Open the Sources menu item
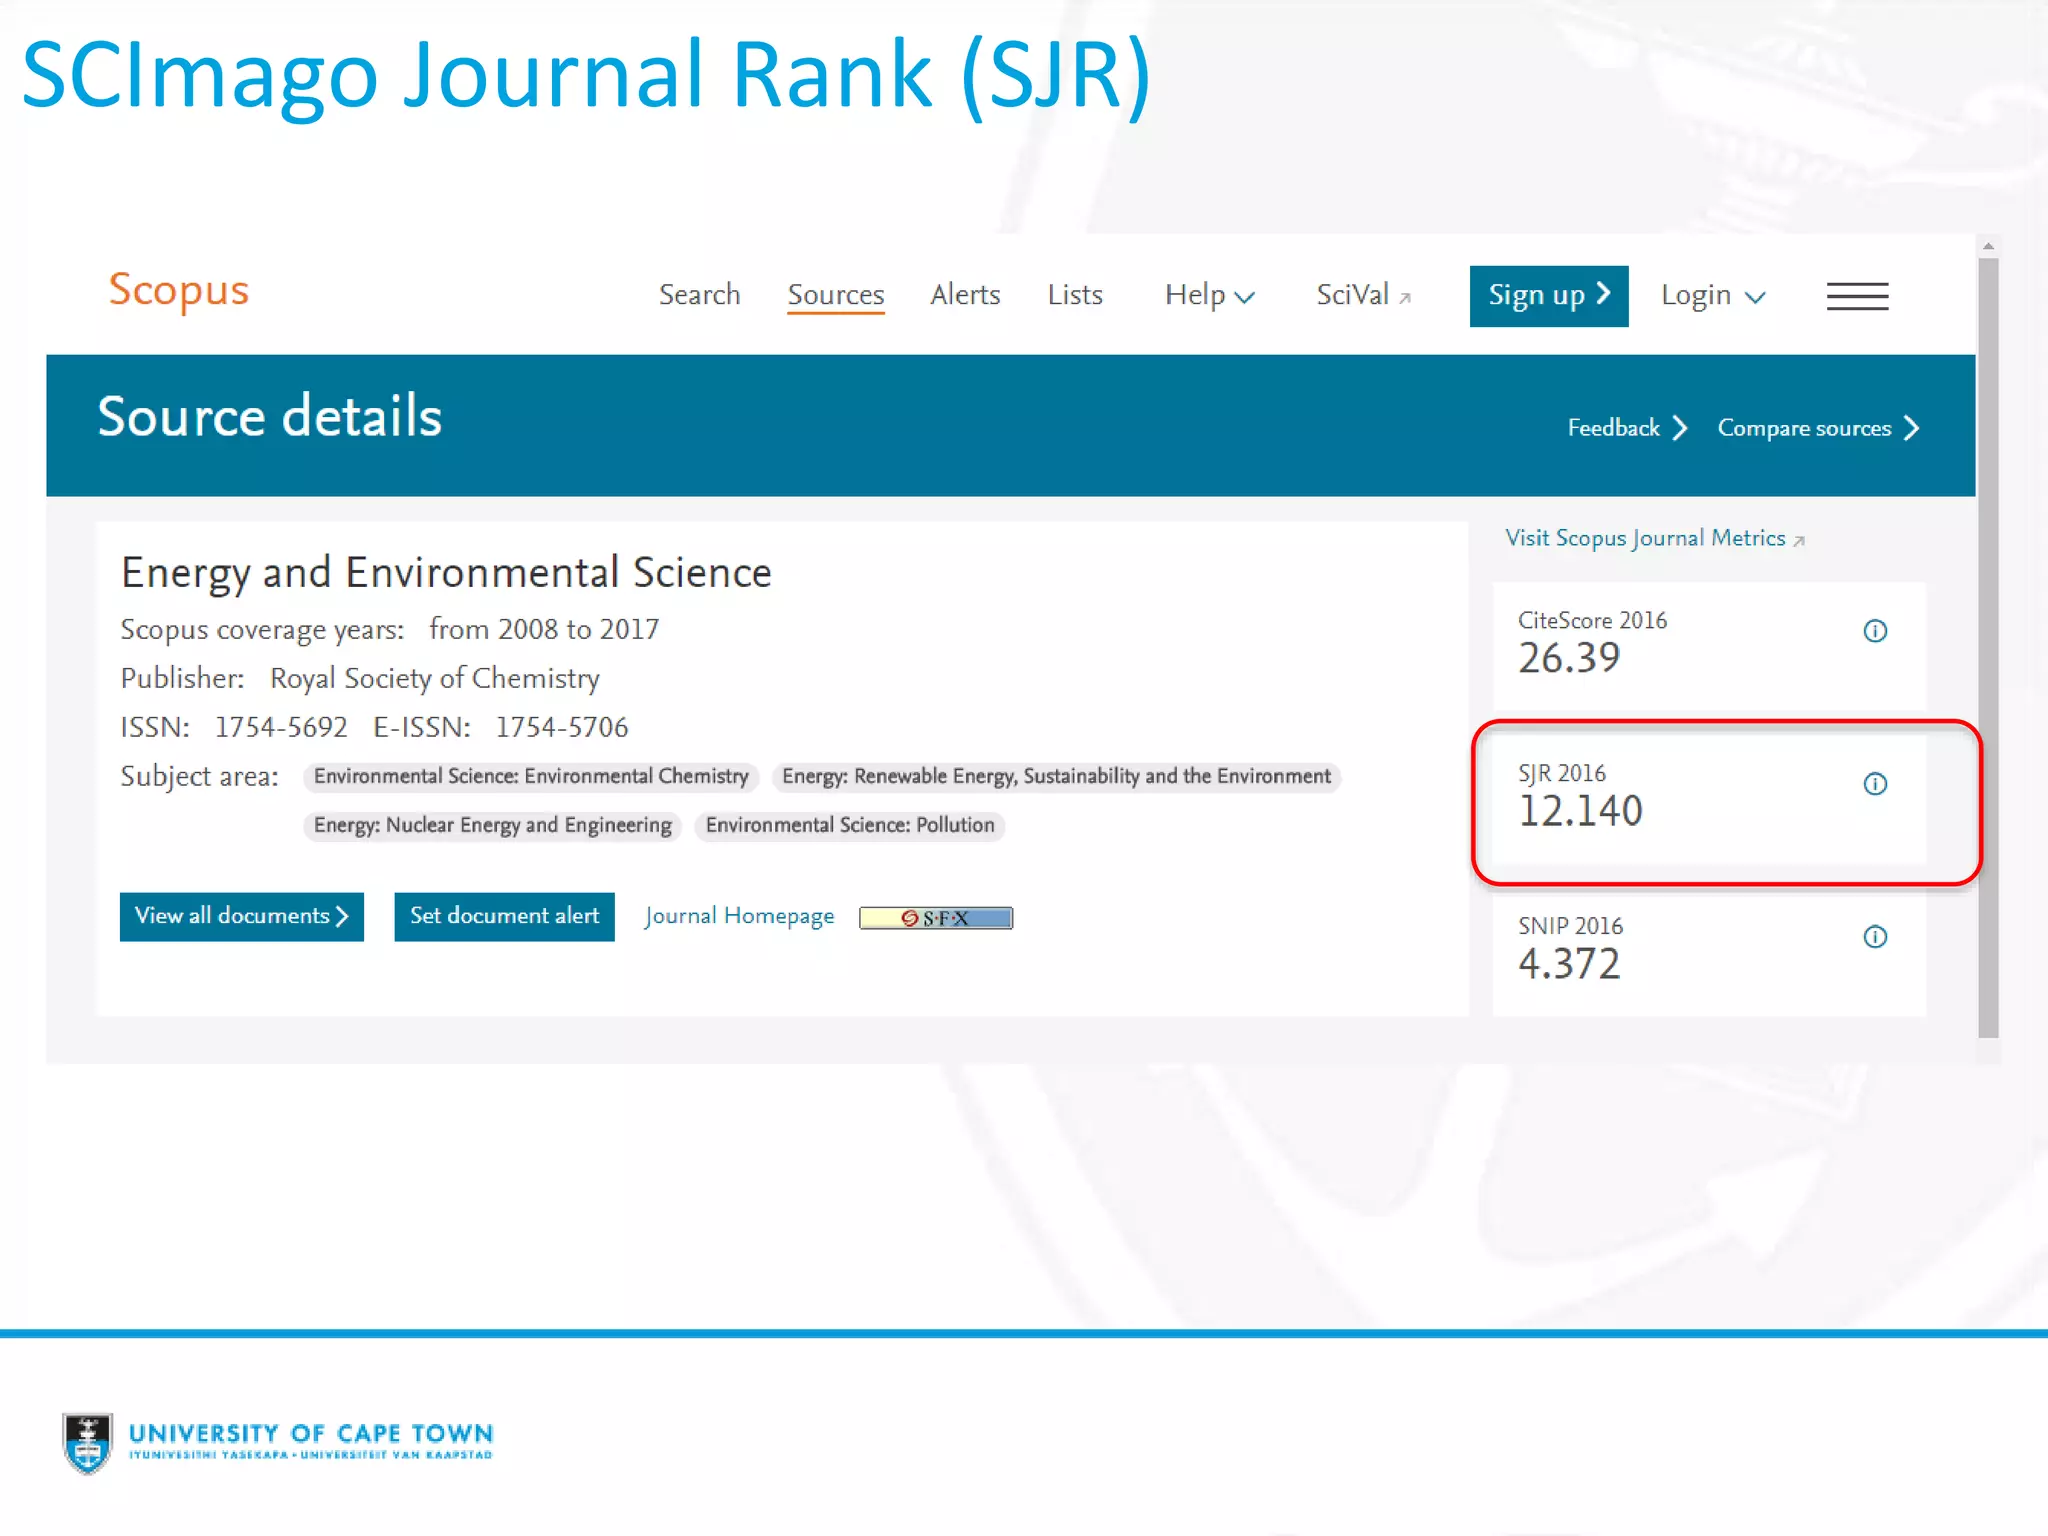2048x1536 pixels. coord(836,295)
